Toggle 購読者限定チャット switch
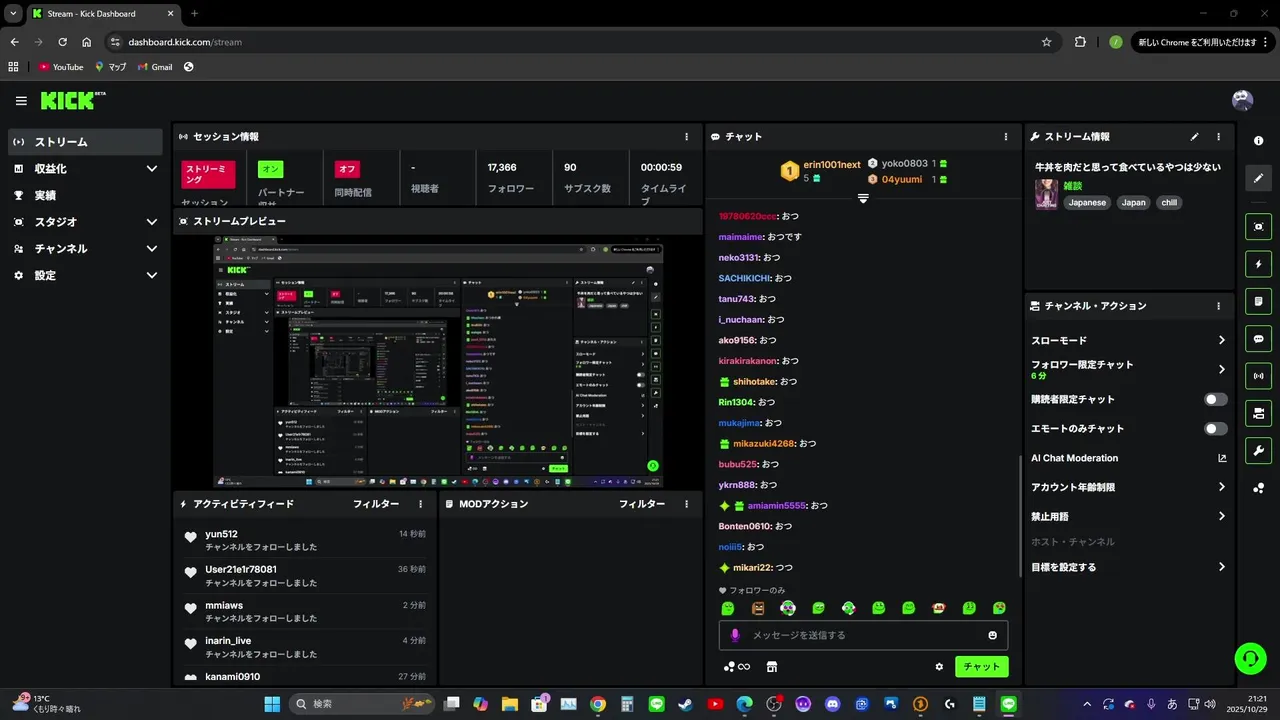 coord(1216,399)
